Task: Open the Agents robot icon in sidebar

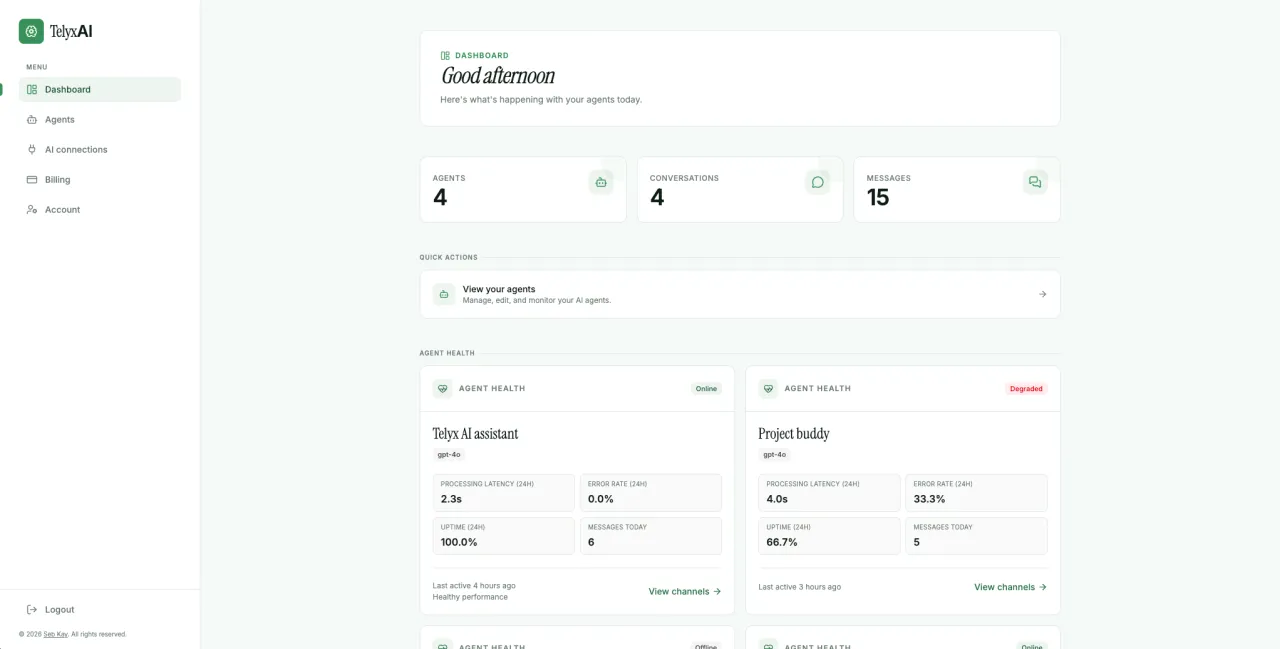Action: tap(32, 120)
